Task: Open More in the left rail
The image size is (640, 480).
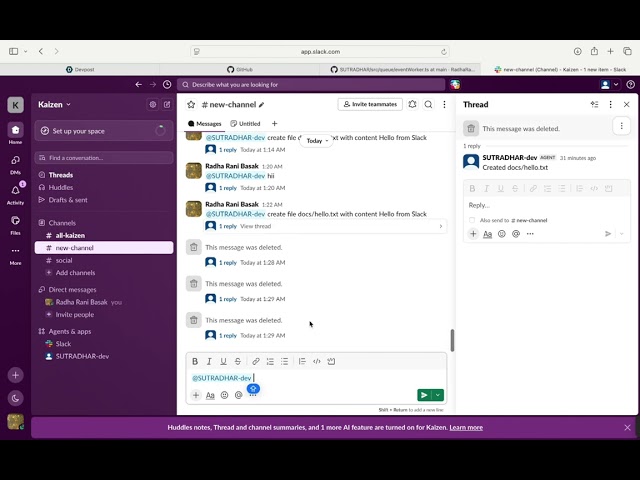Action: point(16,255)
